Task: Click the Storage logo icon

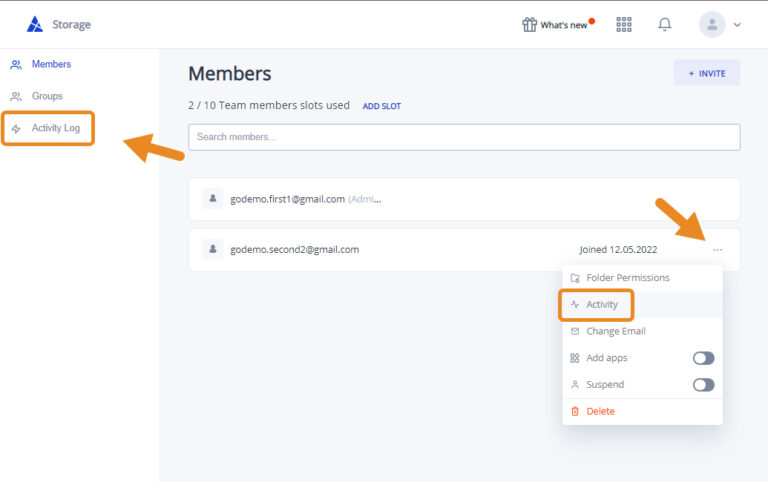Action: (35, 24)
